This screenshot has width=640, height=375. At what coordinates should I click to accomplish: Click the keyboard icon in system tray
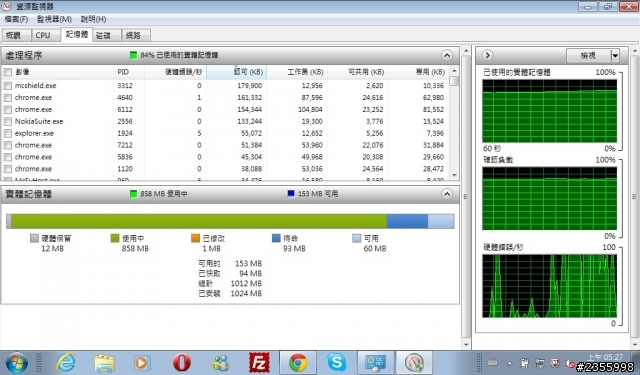(493, 362)
